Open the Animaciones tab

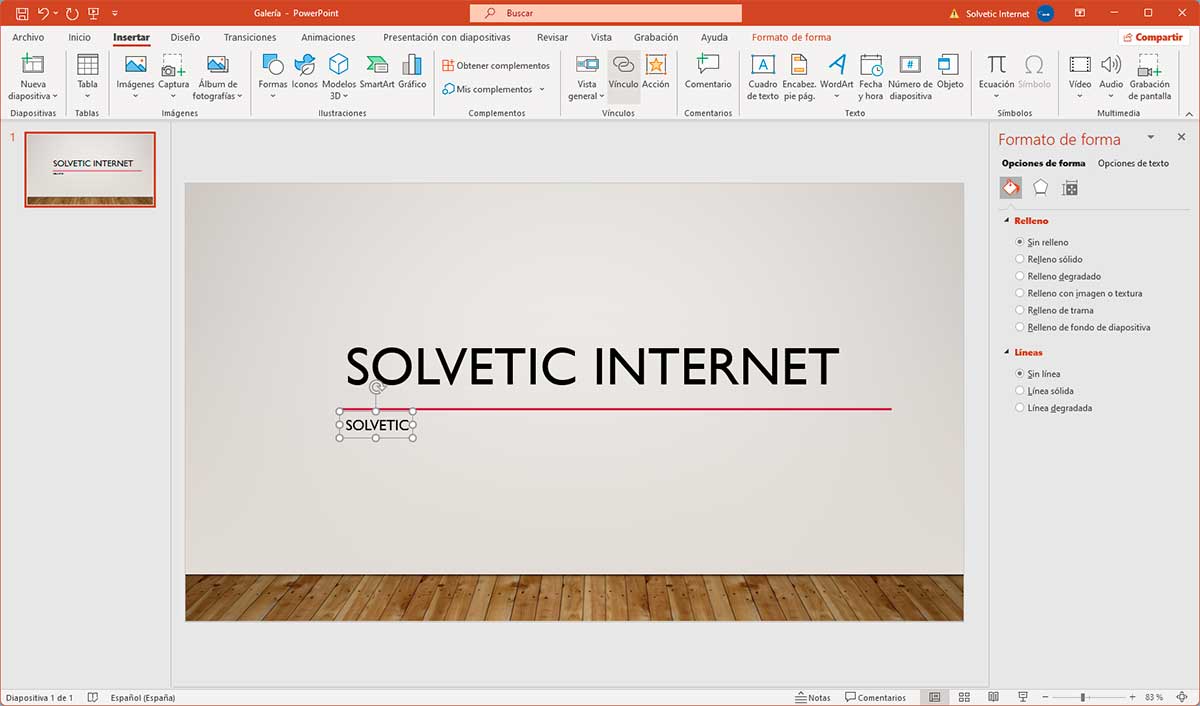coord(328,37)
